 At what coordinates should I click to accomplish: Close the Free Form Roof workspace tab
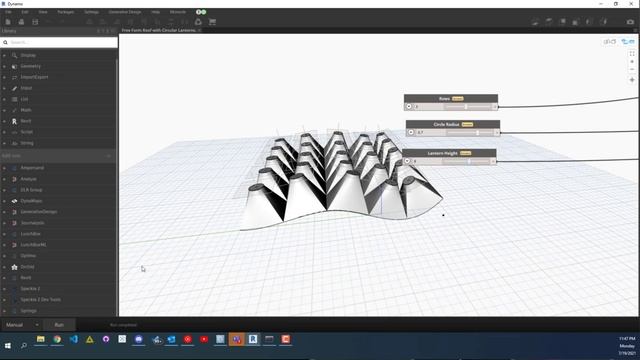click(x=200, y=30)
